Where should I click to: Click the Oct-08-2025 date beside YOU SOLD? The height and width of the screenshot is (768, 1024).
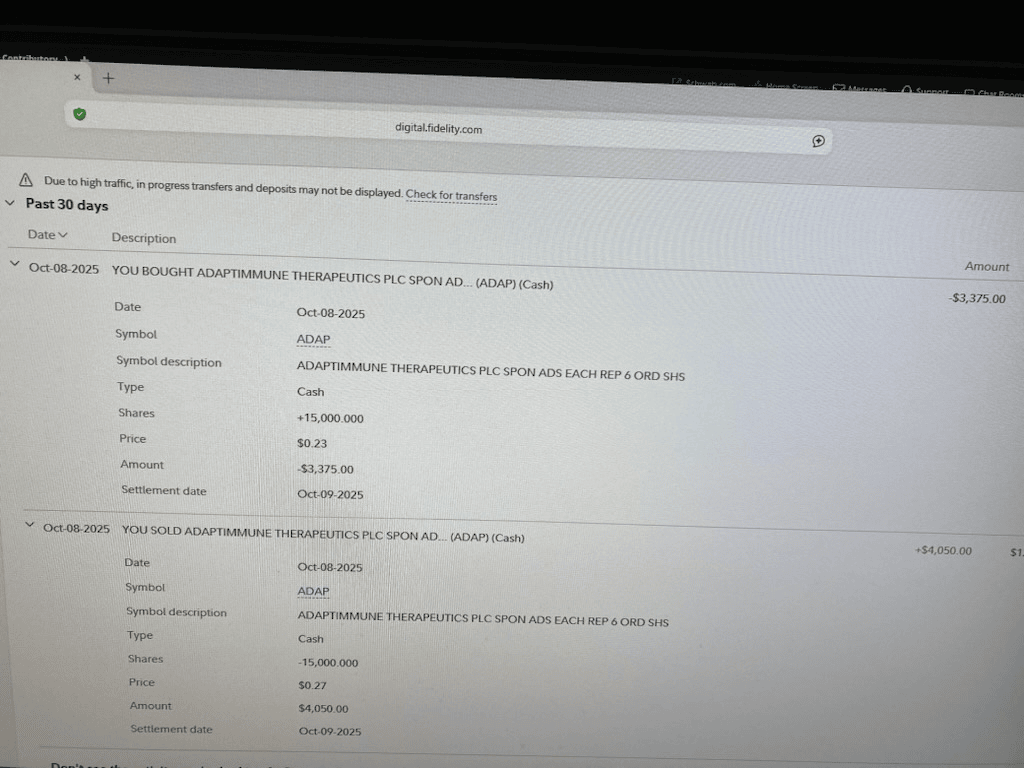[x=76, y=528]
